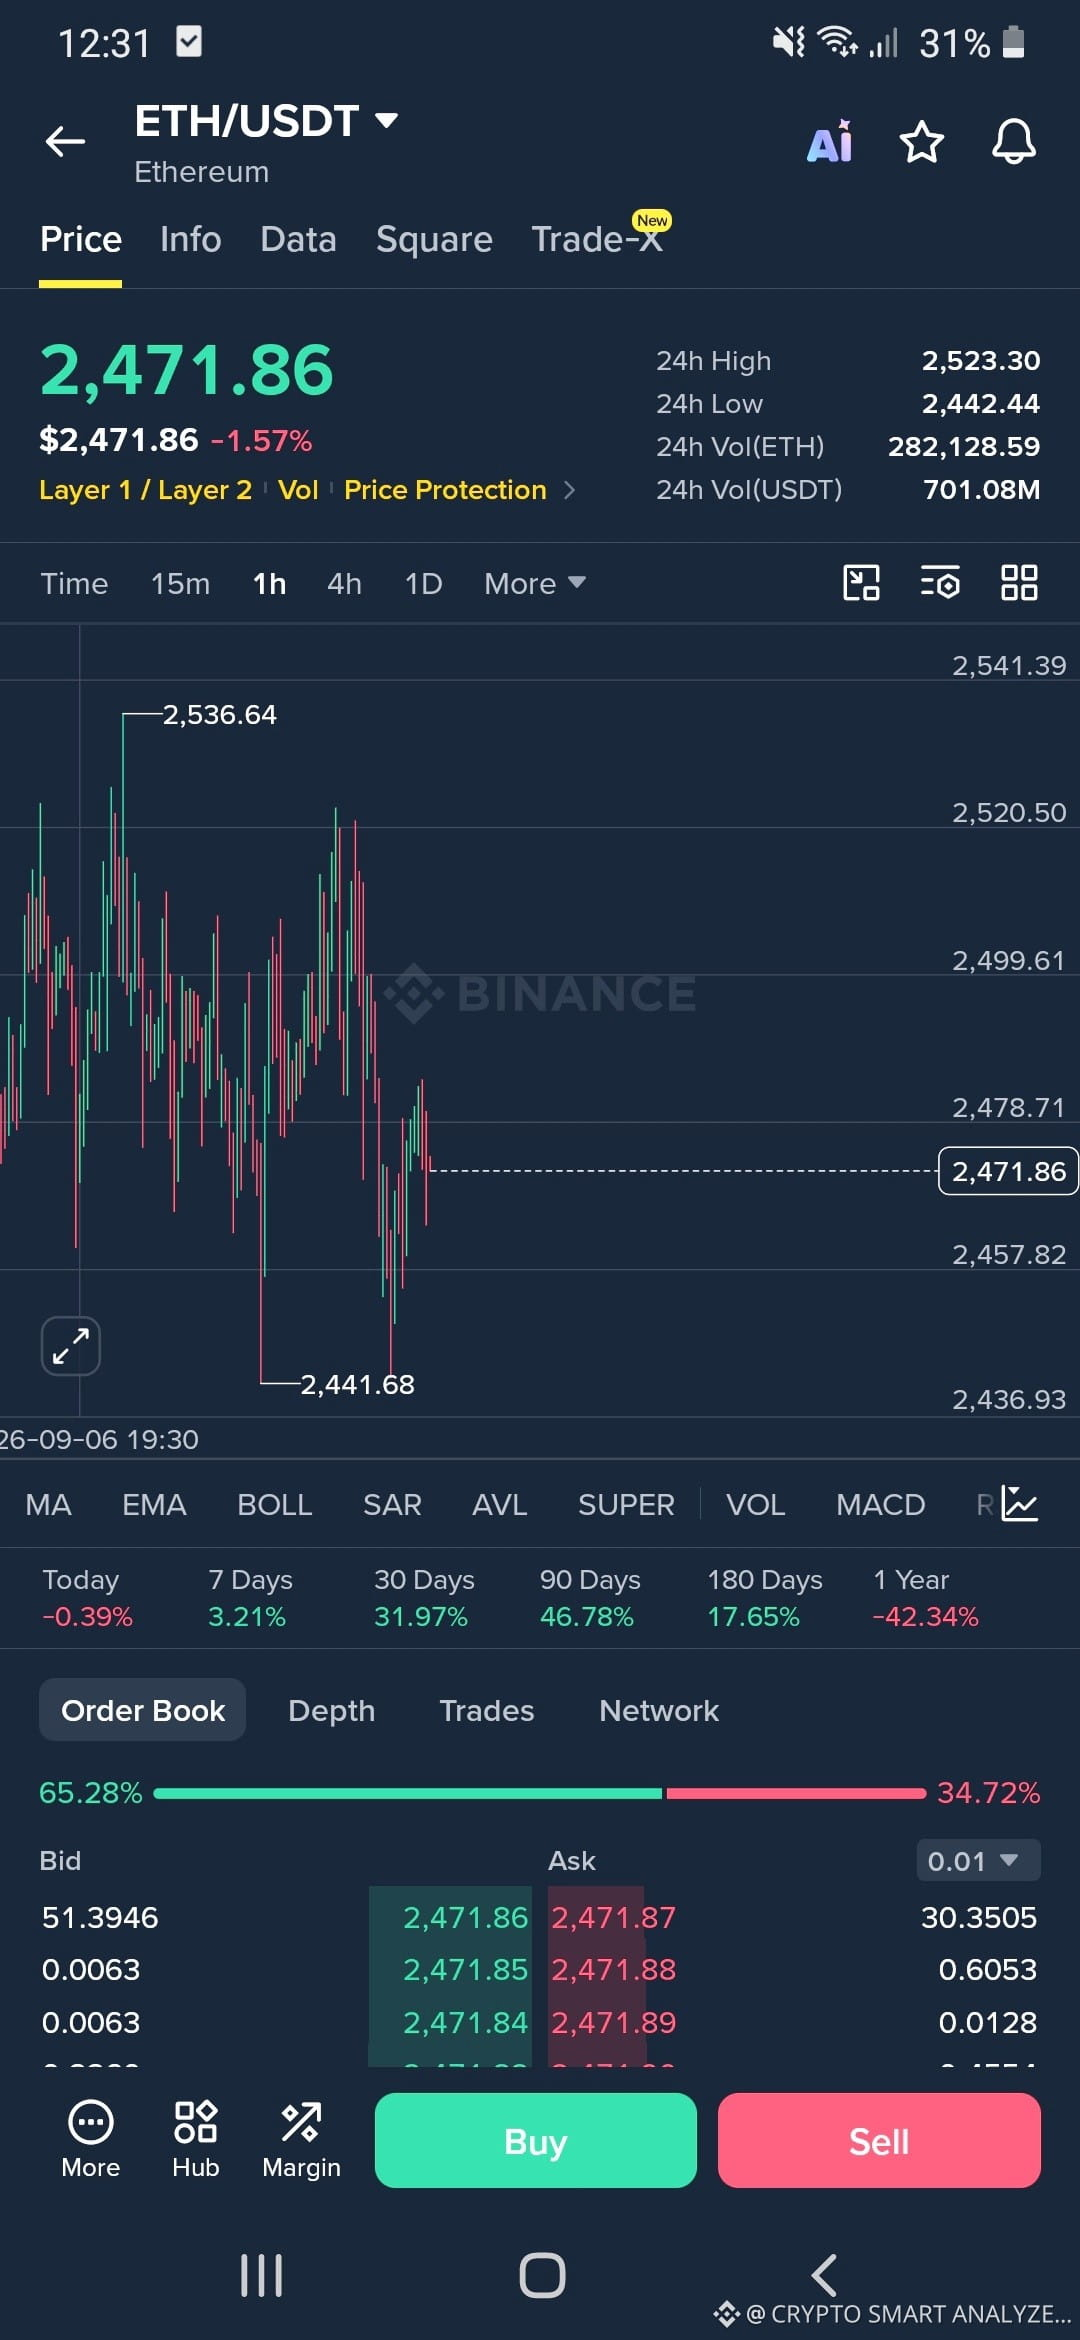Open price alert bell icon

click(x=1013, y=142)
